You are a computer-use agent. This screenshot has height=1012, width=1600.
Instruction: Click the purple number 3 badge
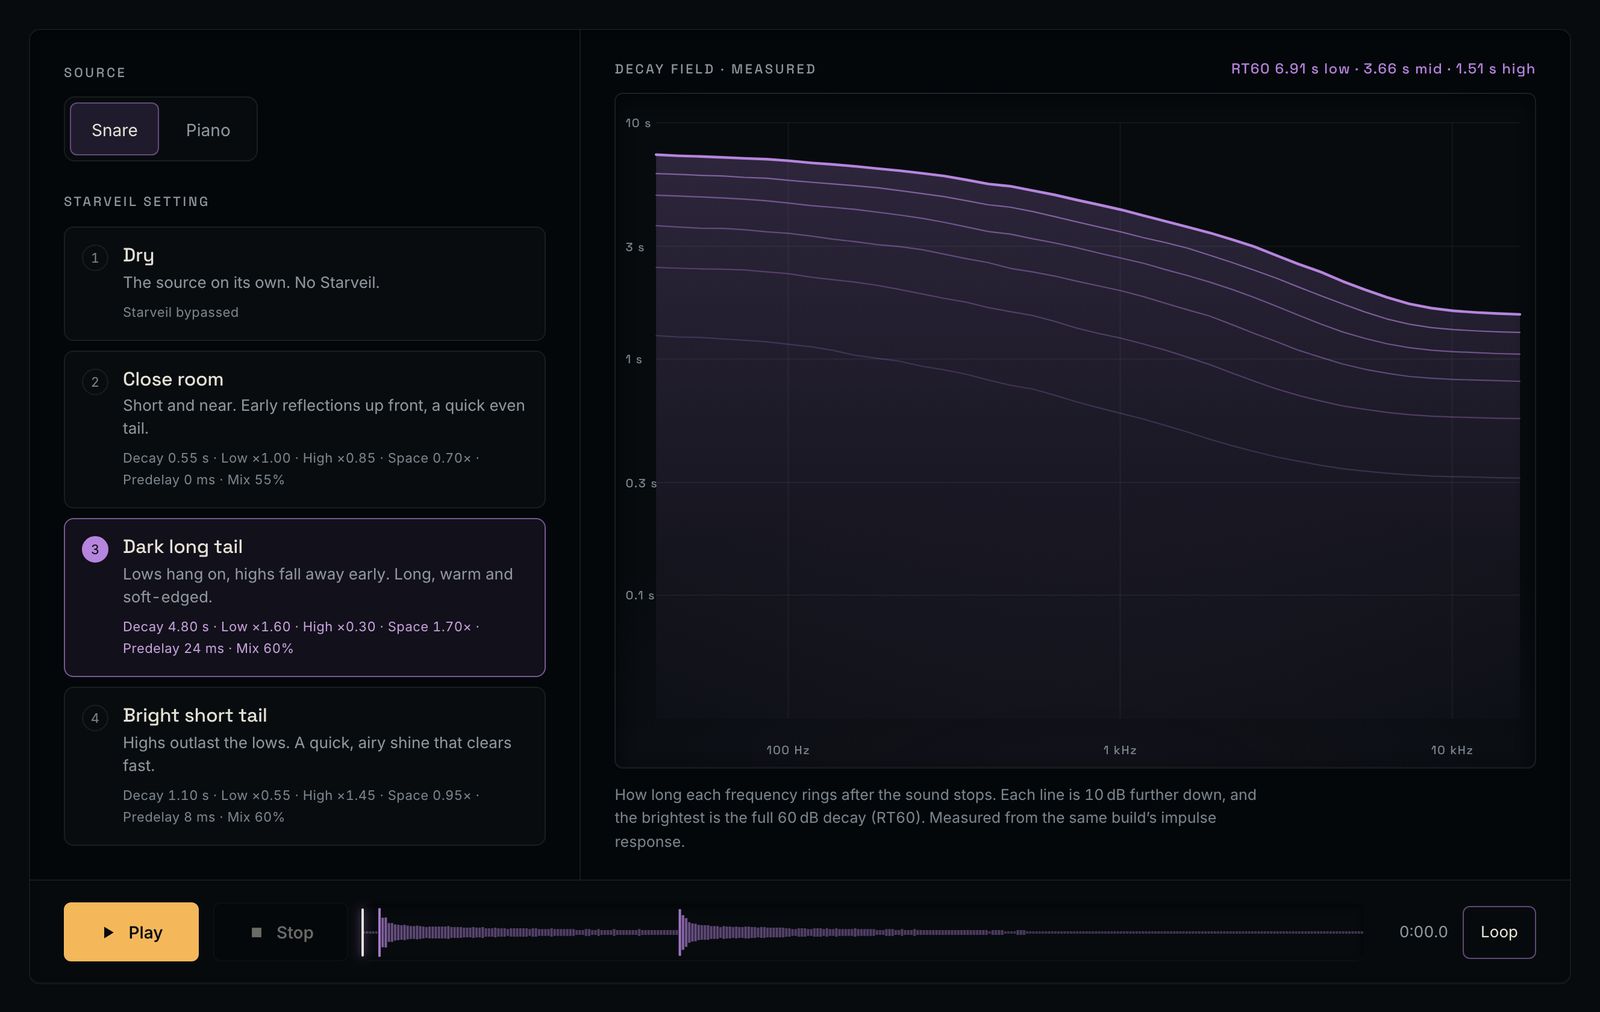coord(95,549)
